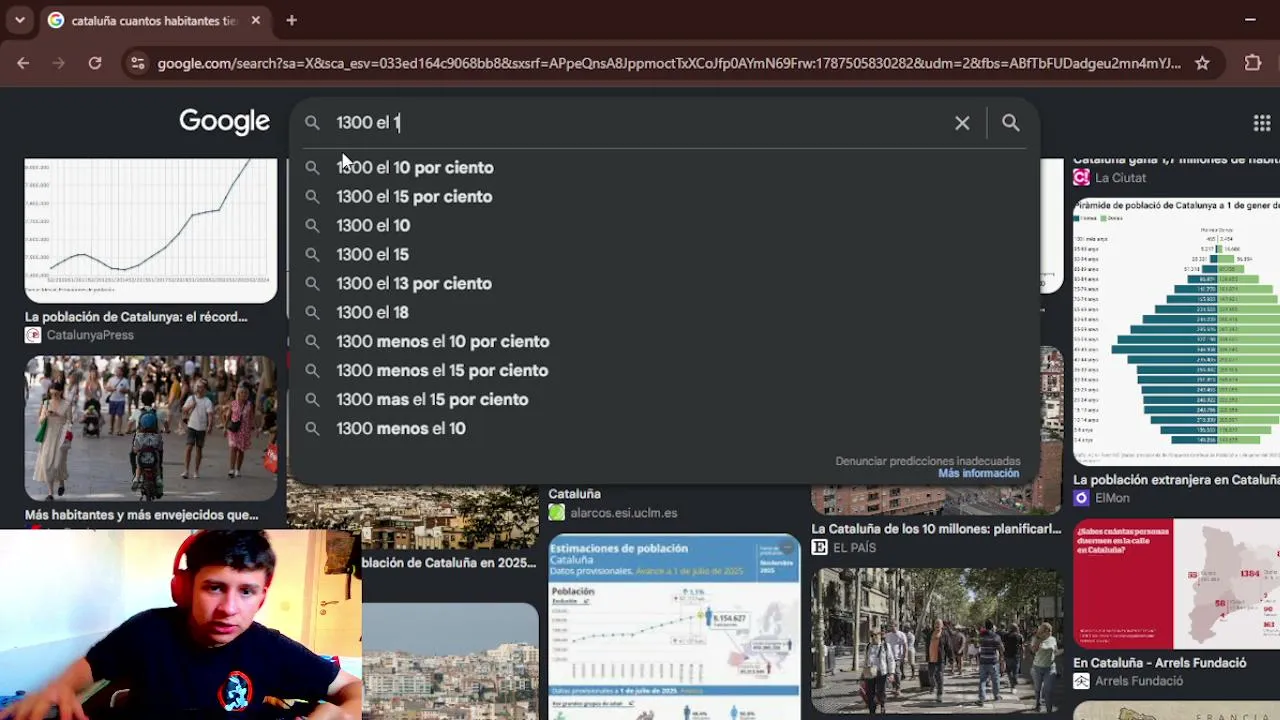
Task: Open 'La Cataluña de los 10 millones' result
Action: click(936, 530)
